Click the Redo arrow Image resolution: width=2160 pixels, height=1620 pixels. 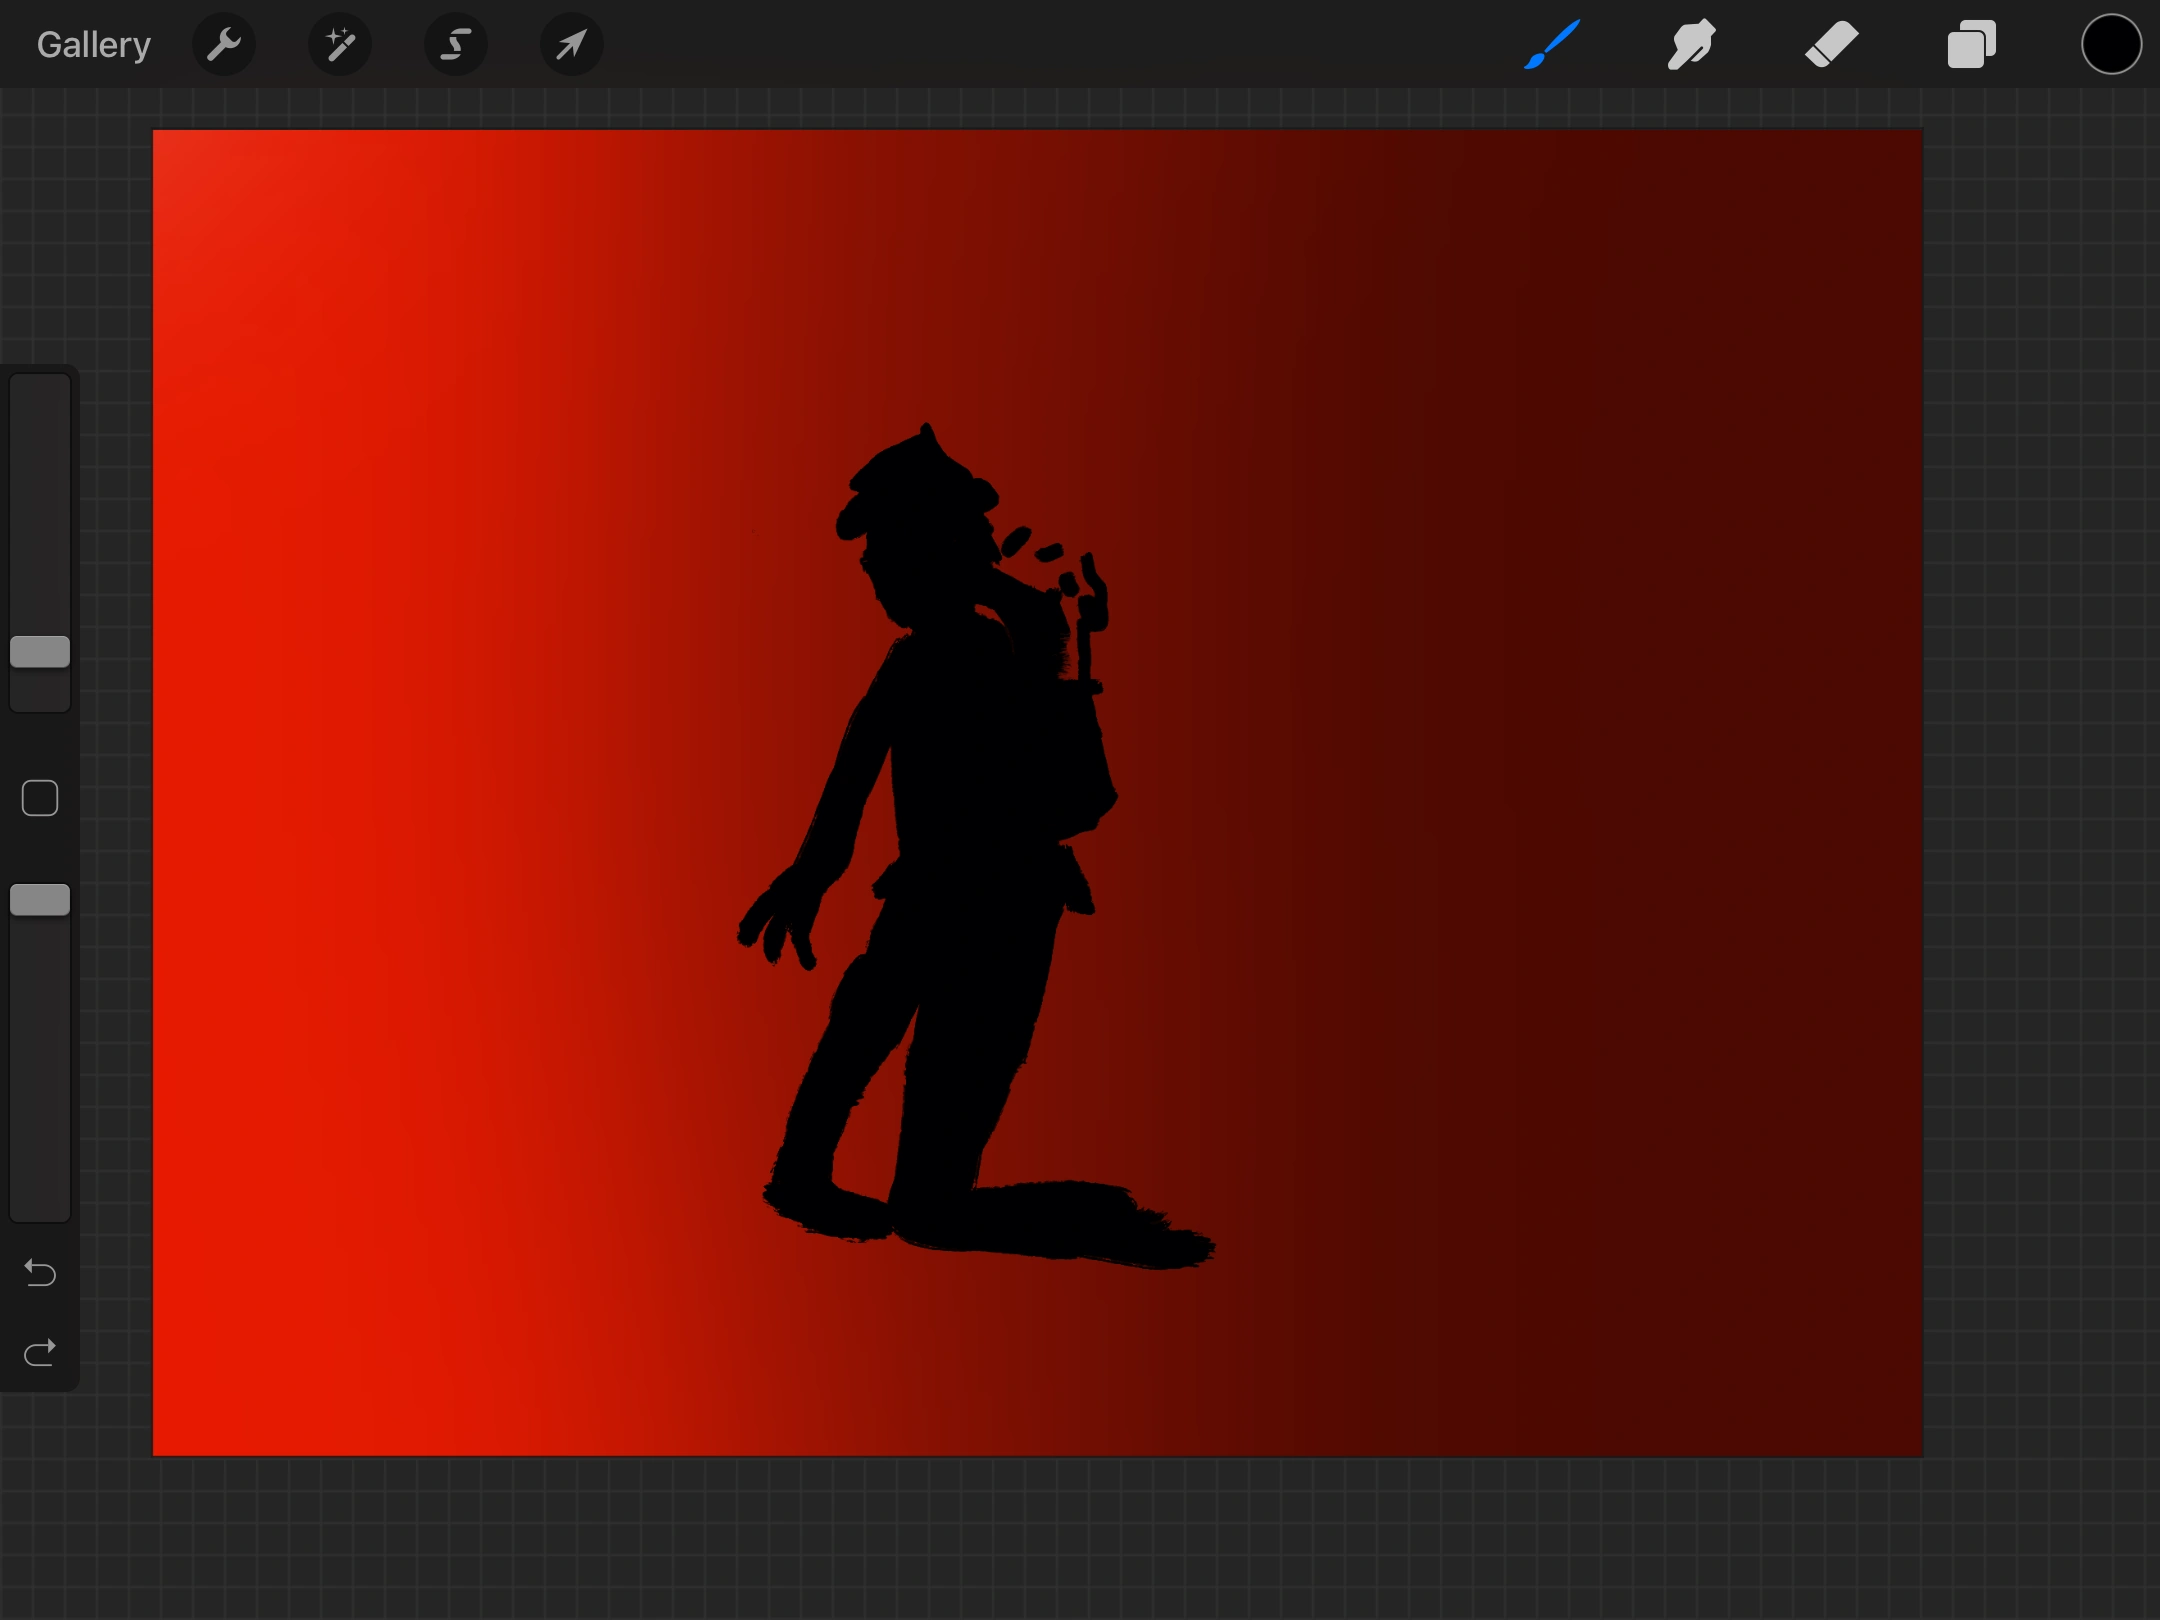(x=40, y=1353)
